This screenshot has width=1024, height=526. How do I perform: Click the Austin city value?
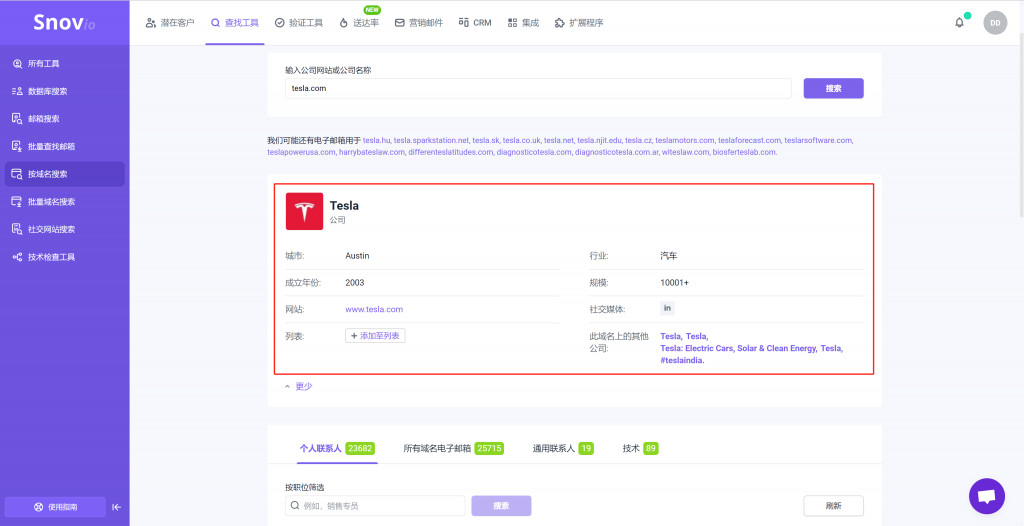click(357, 255)
